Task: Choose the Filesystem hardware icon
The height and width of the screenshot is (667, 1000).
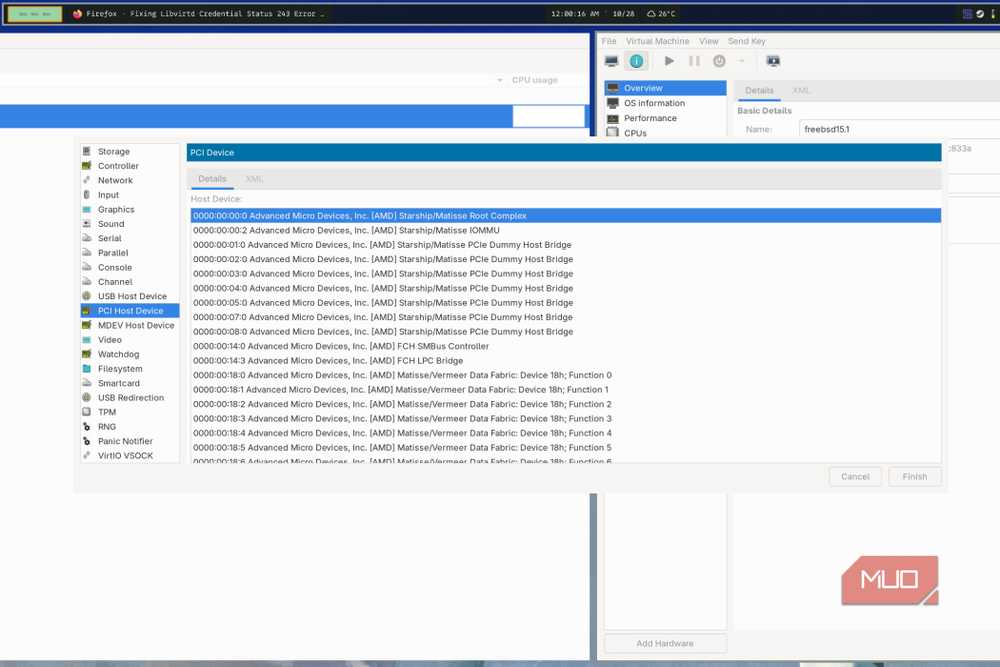Action: (x=87, y=369)
